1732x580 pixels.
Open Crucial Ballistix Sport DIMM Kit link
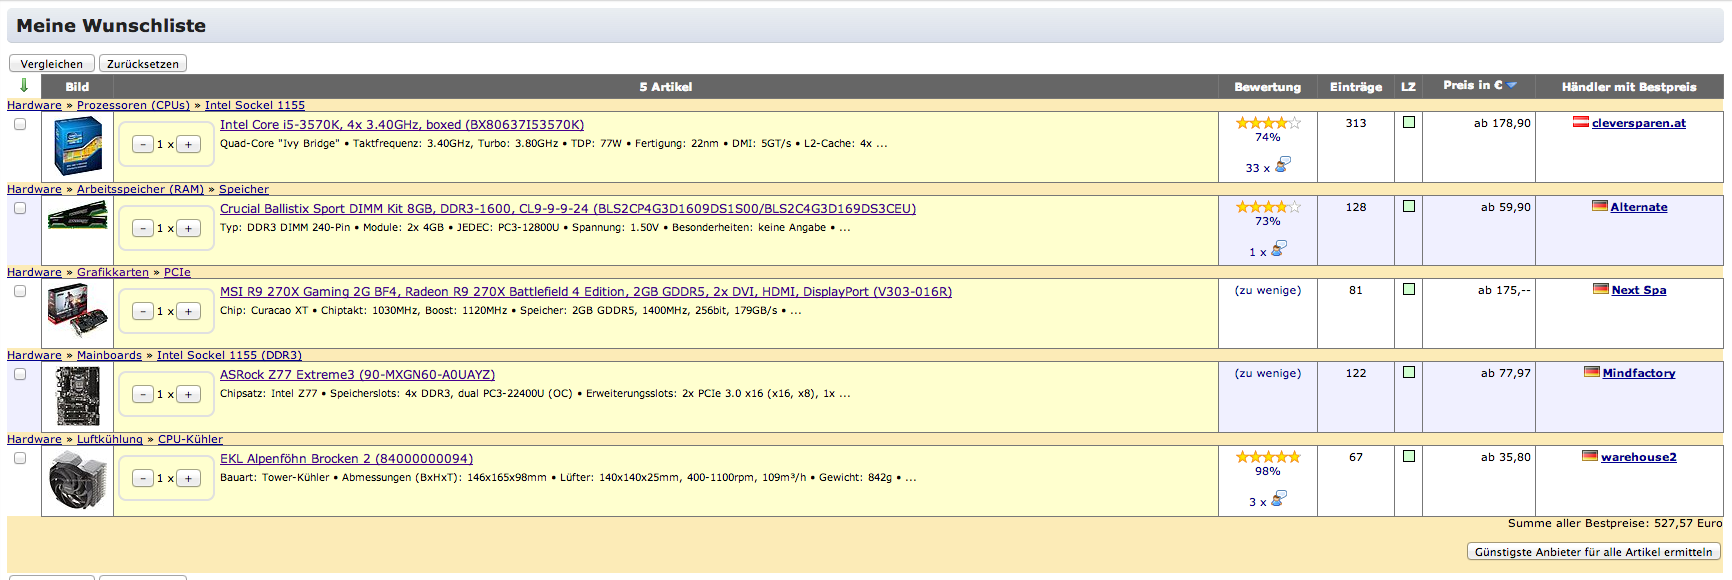568,209
